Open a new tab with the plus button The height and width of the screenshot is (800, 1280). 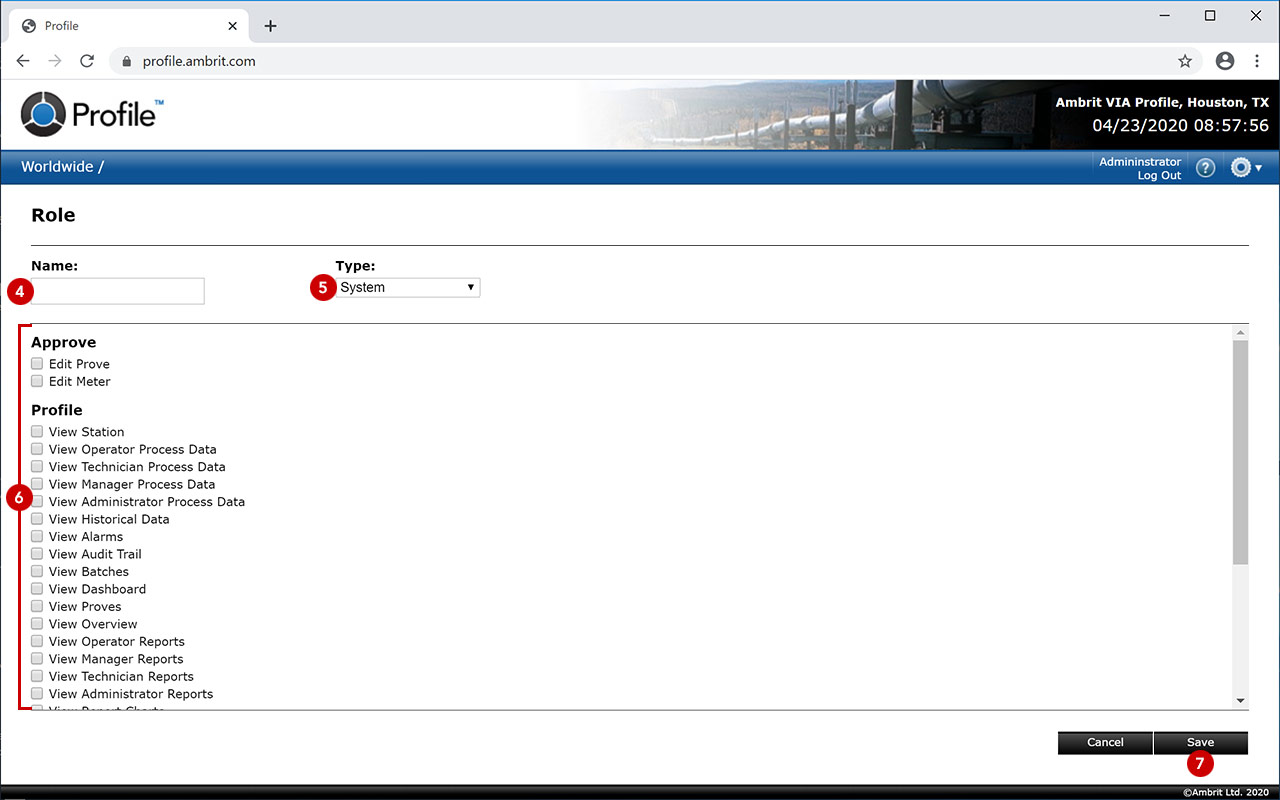coord(270,26)
